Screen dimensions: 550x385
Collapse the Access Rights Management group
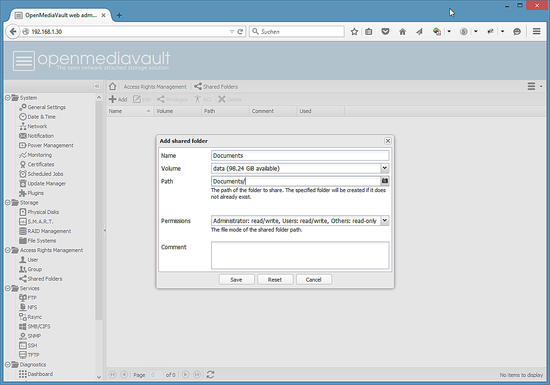(8, 250)
